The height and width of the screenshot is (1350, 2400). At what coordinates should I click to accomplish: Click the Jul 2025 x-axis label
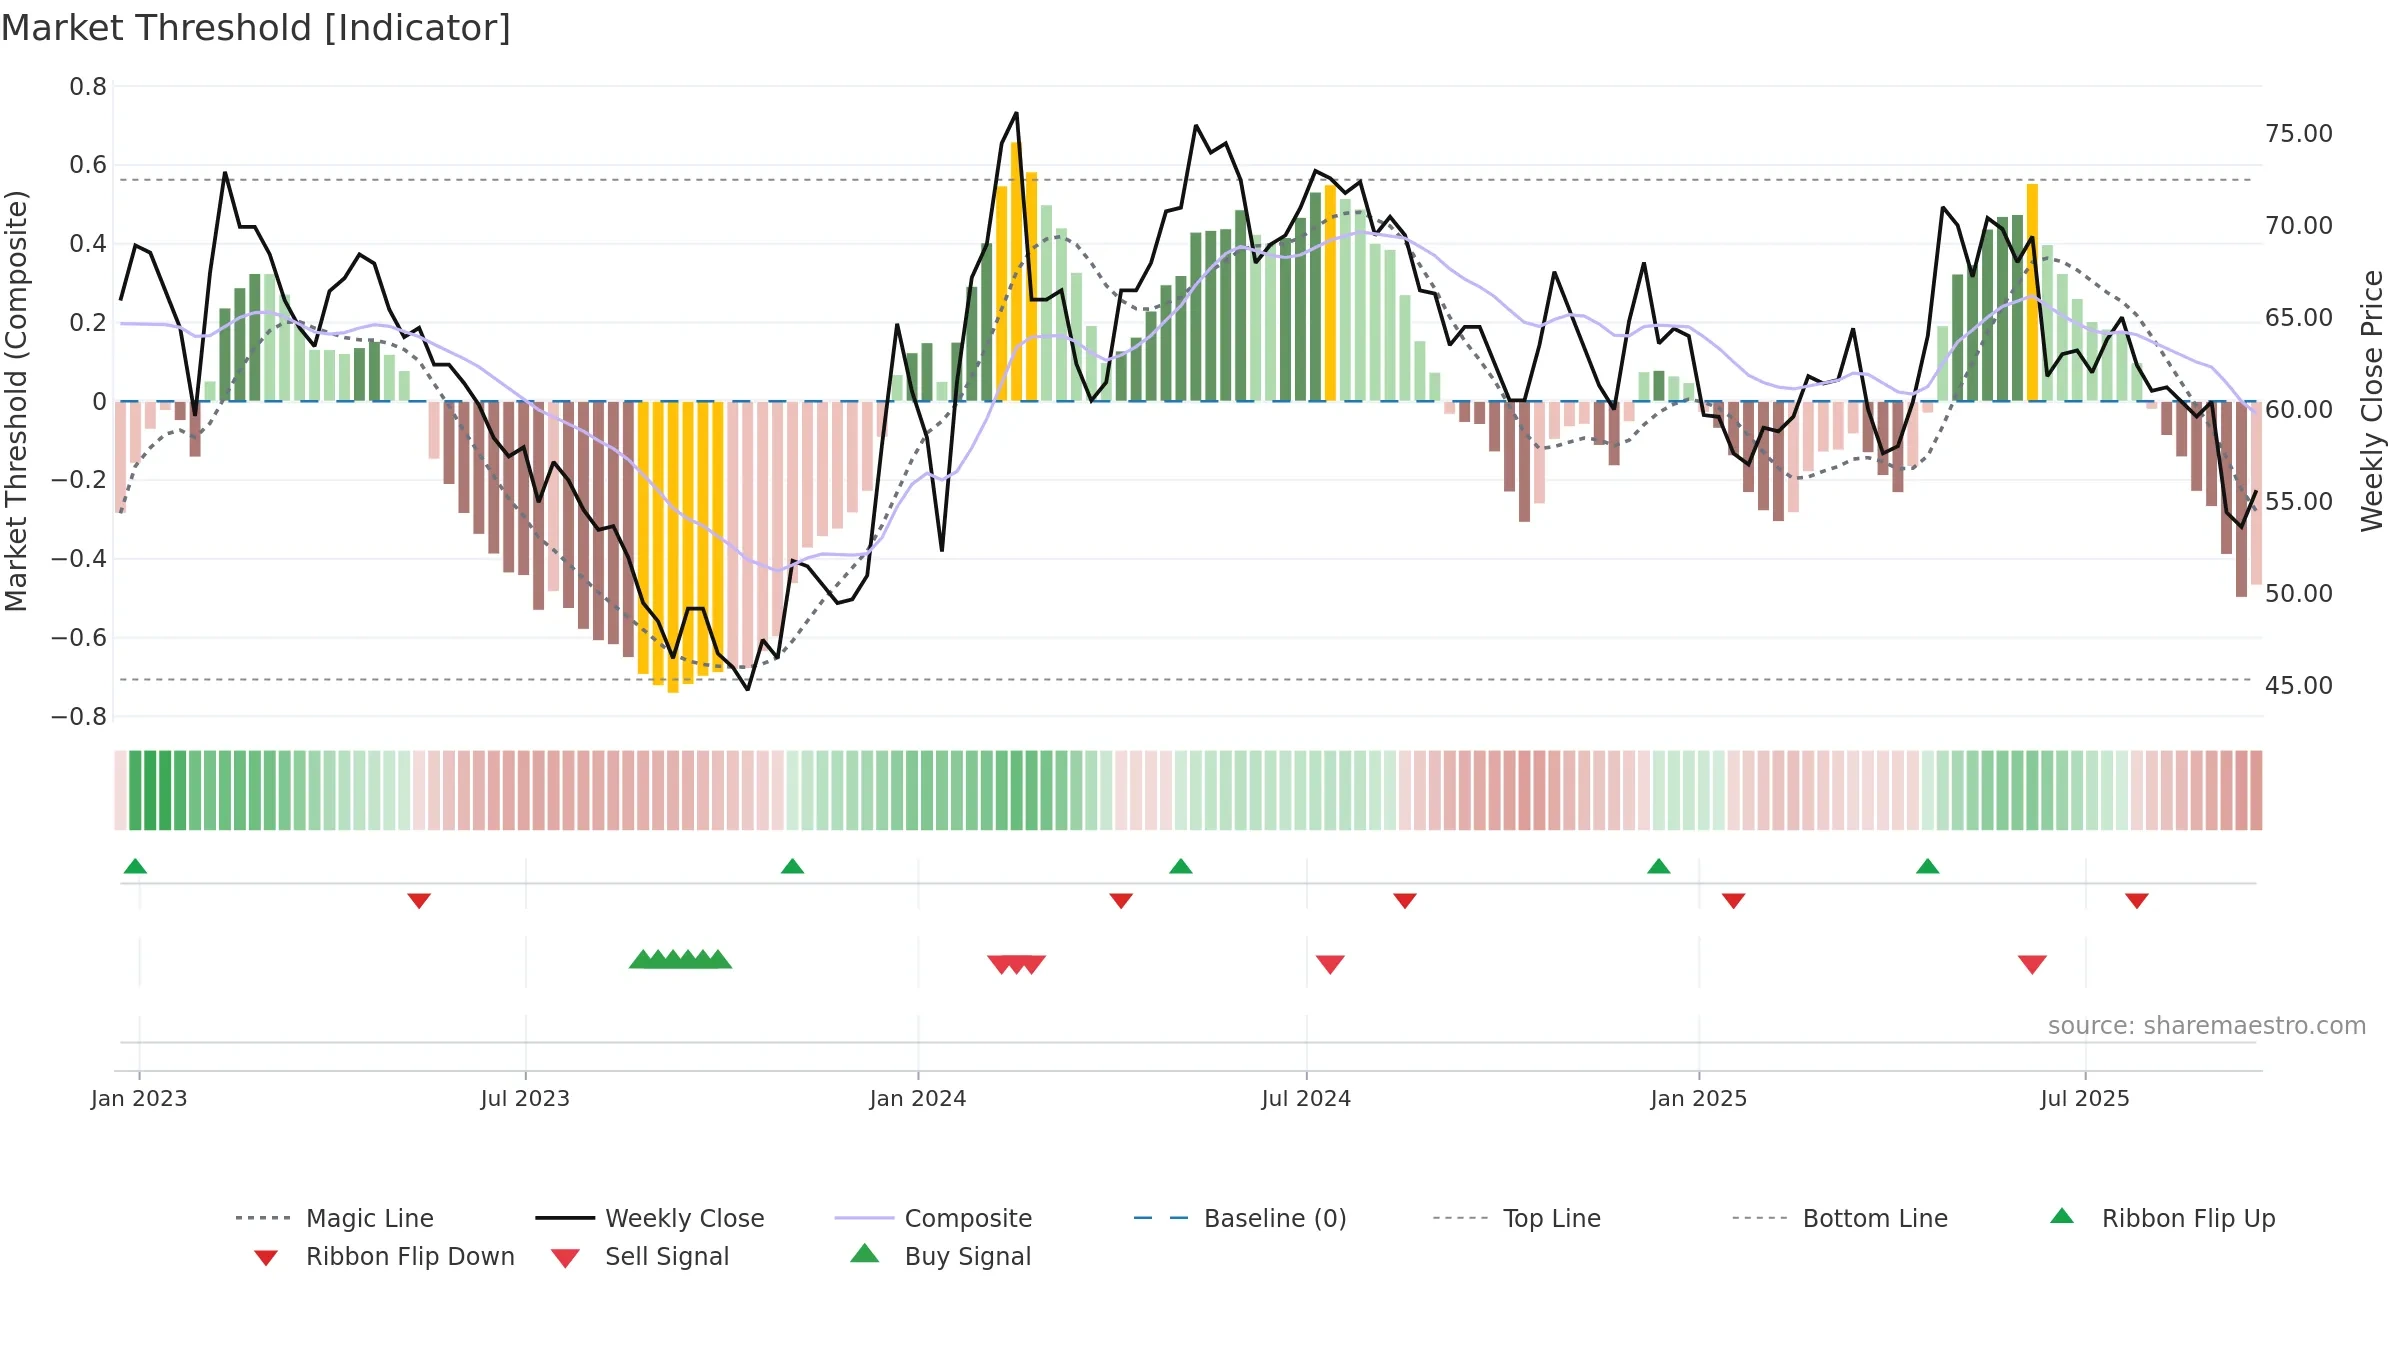point(2085,1099)
